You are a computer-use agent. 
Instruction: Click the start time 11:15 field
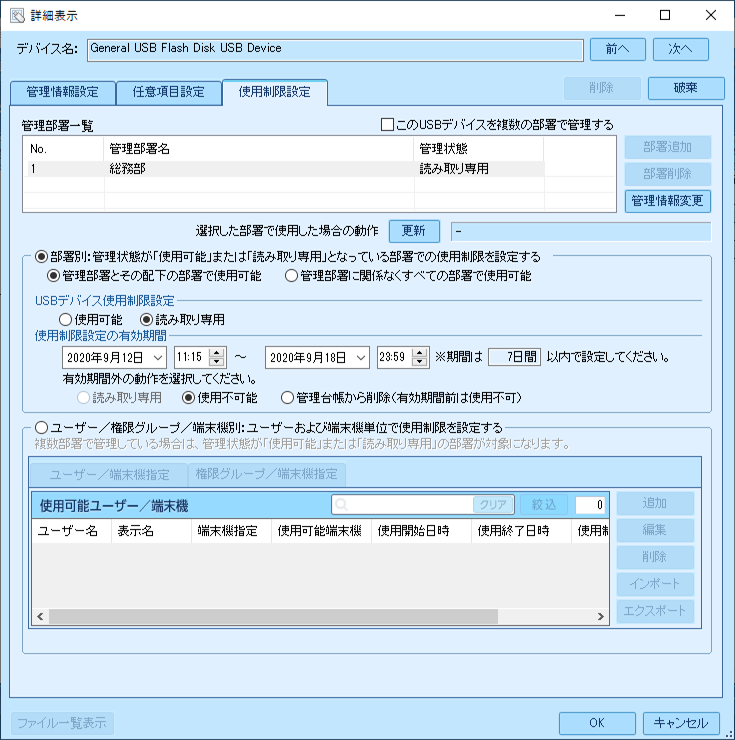click(192, 357)
